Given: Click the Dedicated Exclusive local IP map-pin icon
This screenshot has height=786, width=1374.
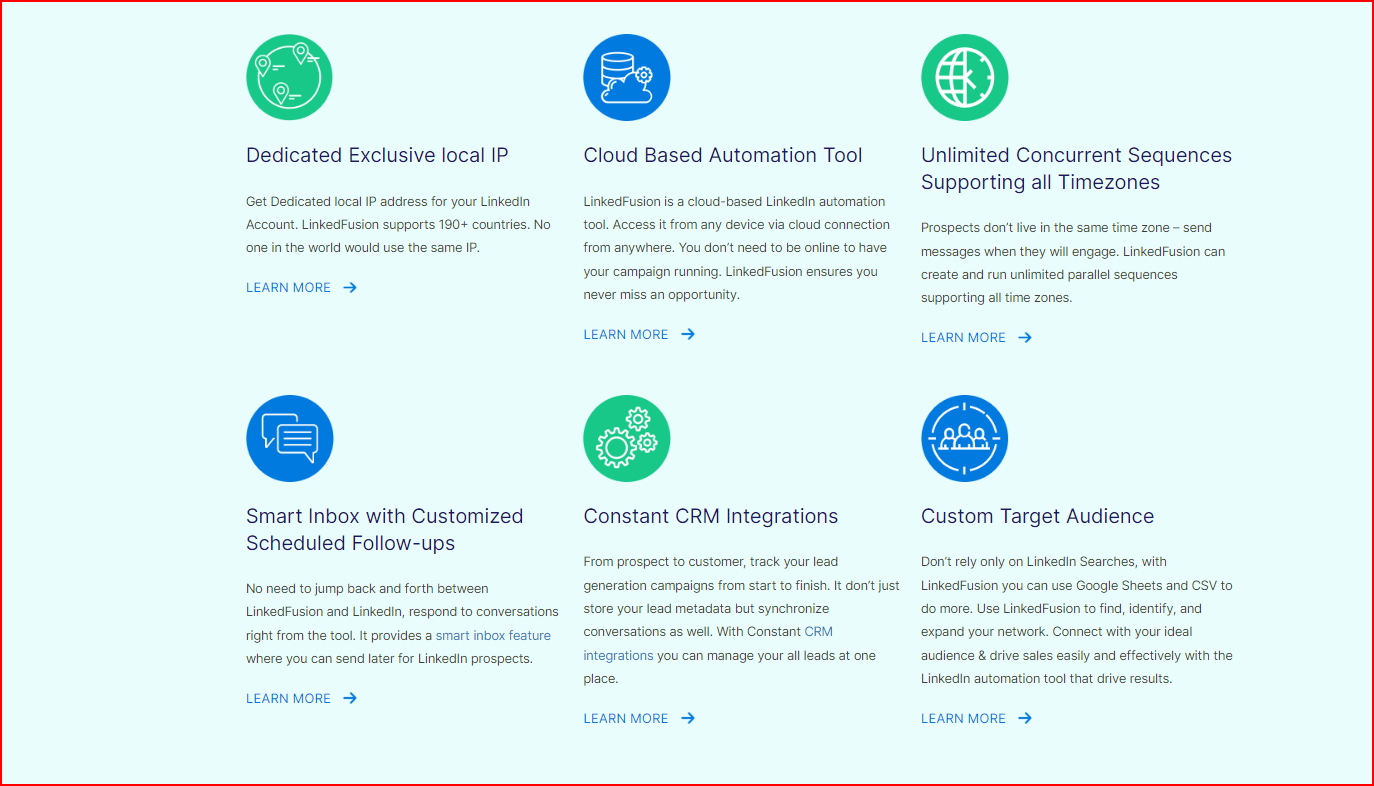Looking at the screenshot, I should (289, 77).
